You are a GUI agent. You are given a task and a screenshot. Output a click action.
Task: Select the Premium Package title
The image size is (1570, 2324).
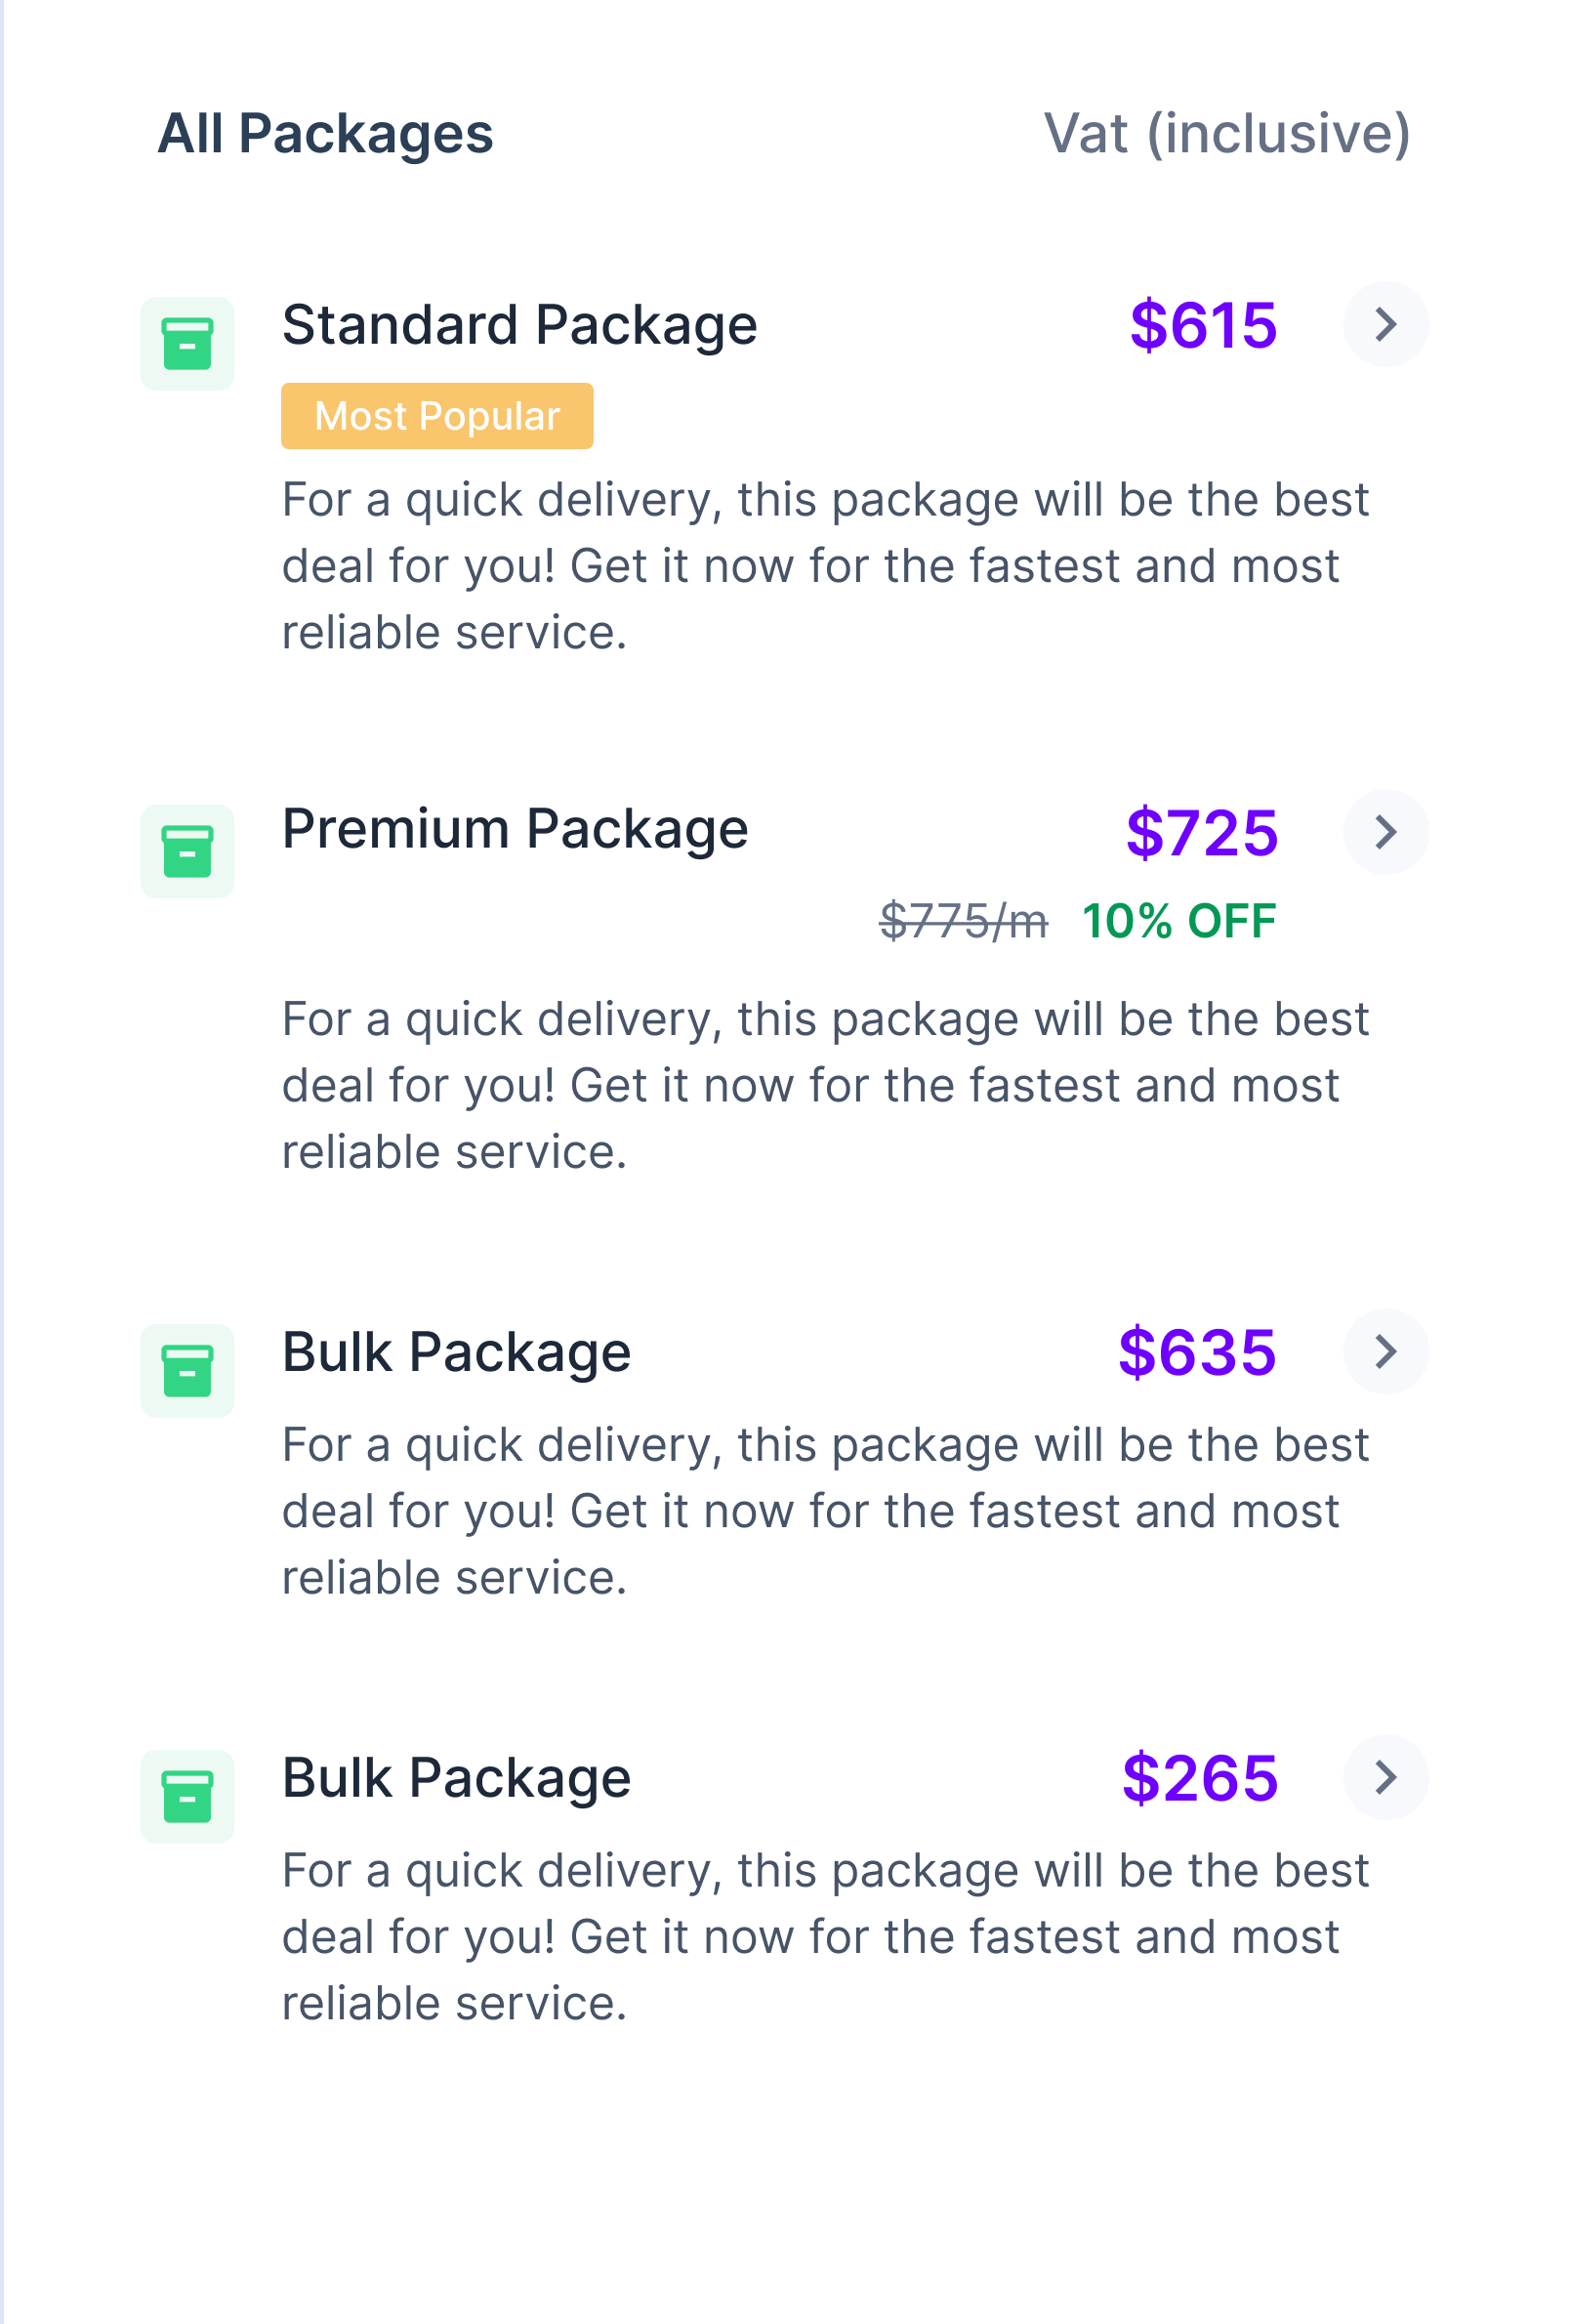pyautogui.click(x=515, y=829)
